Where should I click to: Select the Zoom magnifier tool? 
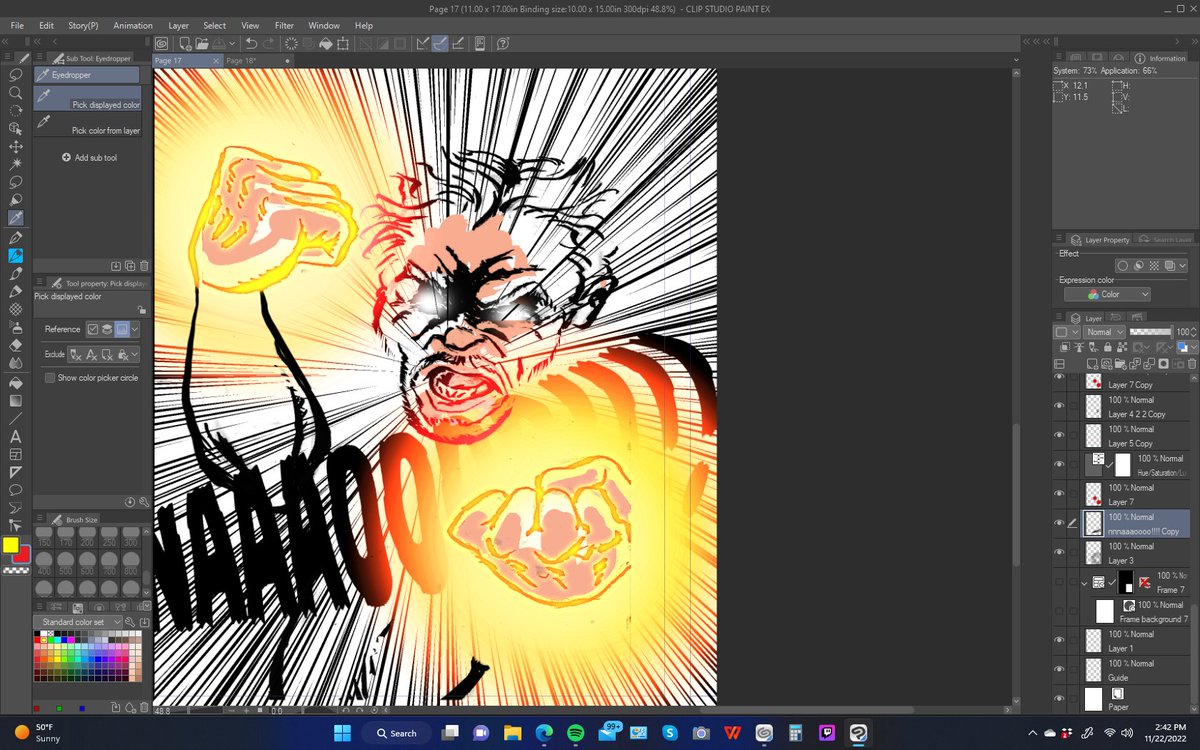(16, 93)
